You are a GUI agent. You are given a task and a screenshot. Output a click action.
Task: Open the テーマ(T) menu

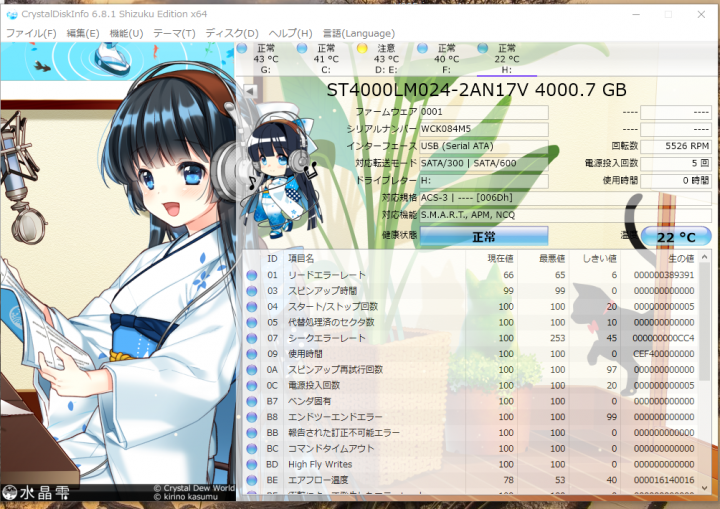pos(174,34)
